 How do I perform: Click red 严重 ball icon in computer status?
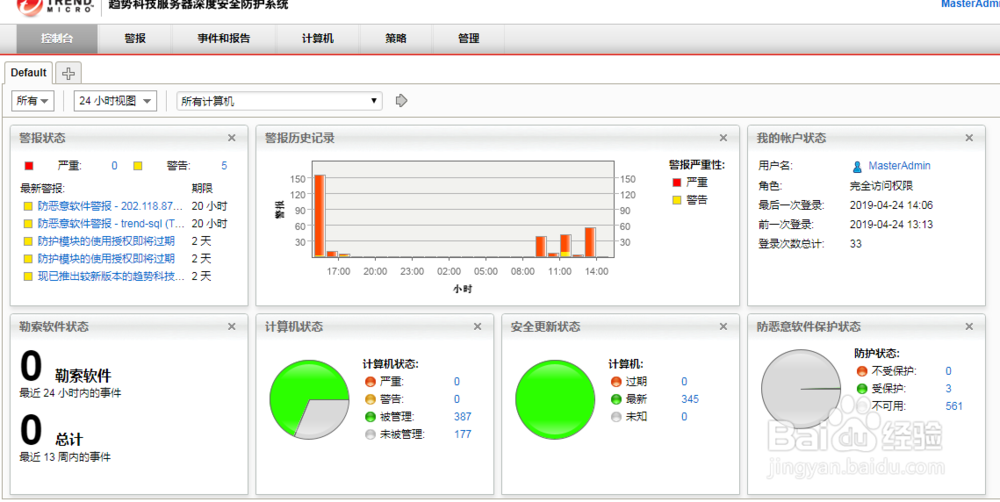click(371, 381)
